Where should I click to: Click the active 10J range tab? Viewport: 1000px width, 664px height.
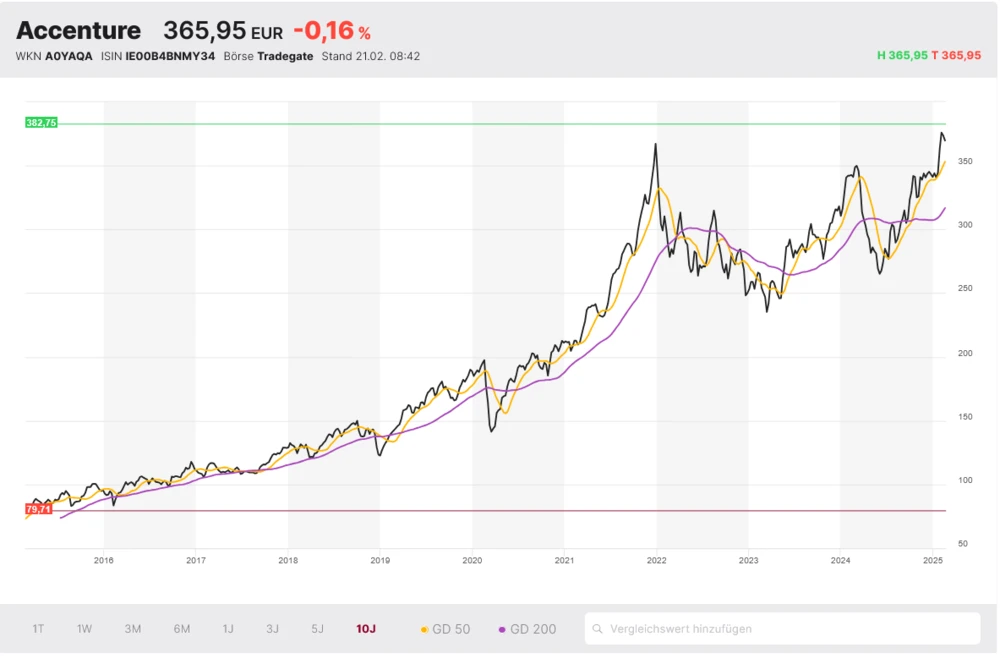pos(366,629)
